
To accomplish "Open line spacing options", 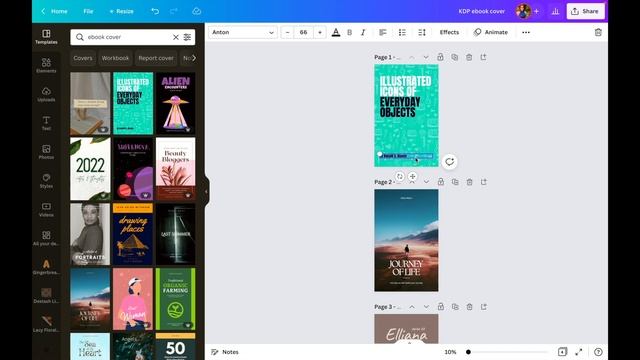I will click(x=422, y=32).
